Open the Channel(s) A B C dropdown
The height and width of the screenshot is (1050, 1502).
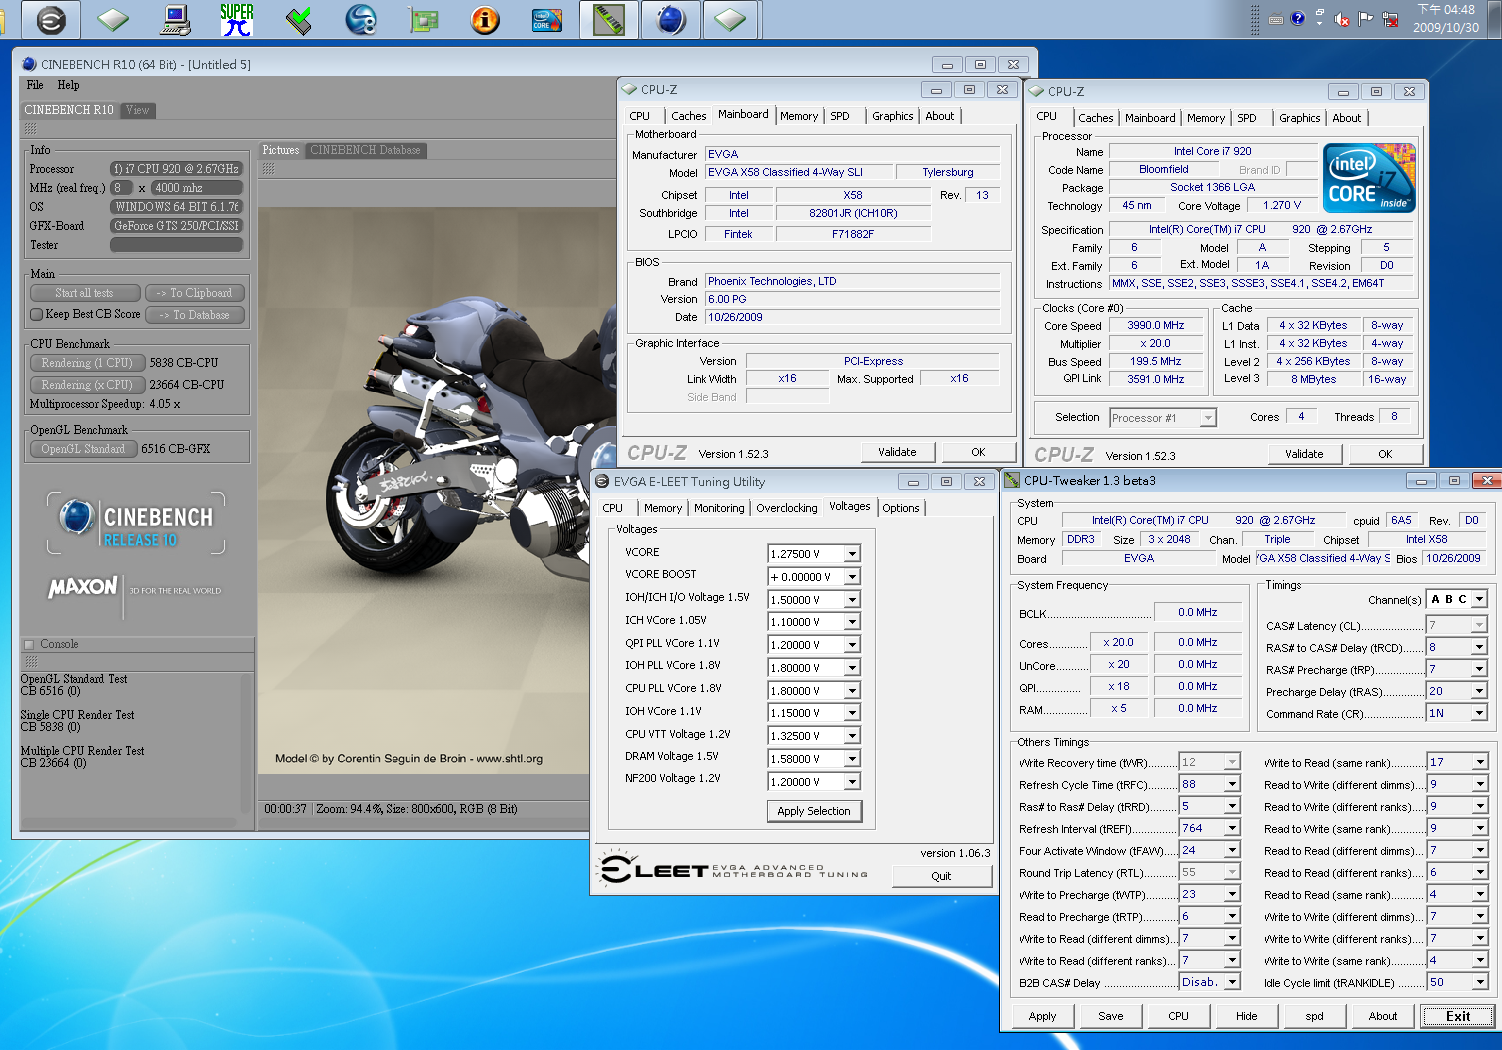[1479, 599]
